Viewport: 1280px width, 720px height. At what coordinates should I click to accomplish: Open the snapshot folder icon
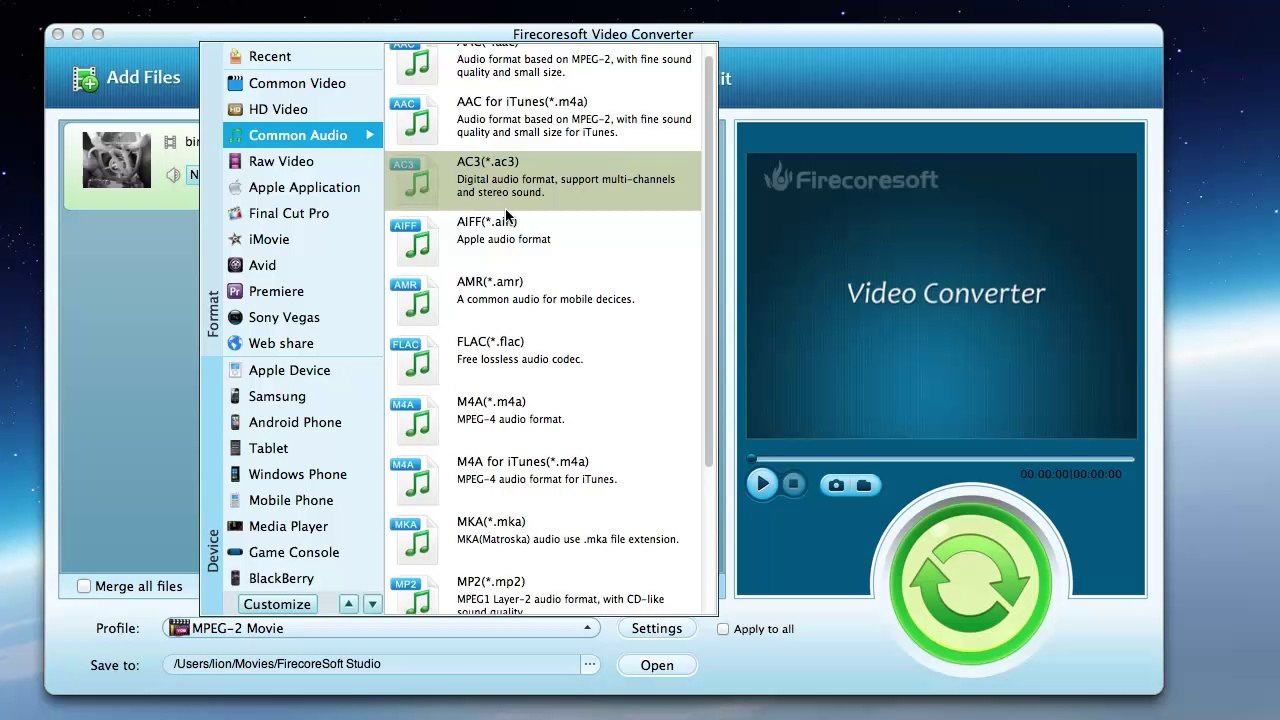coord(864,485)
